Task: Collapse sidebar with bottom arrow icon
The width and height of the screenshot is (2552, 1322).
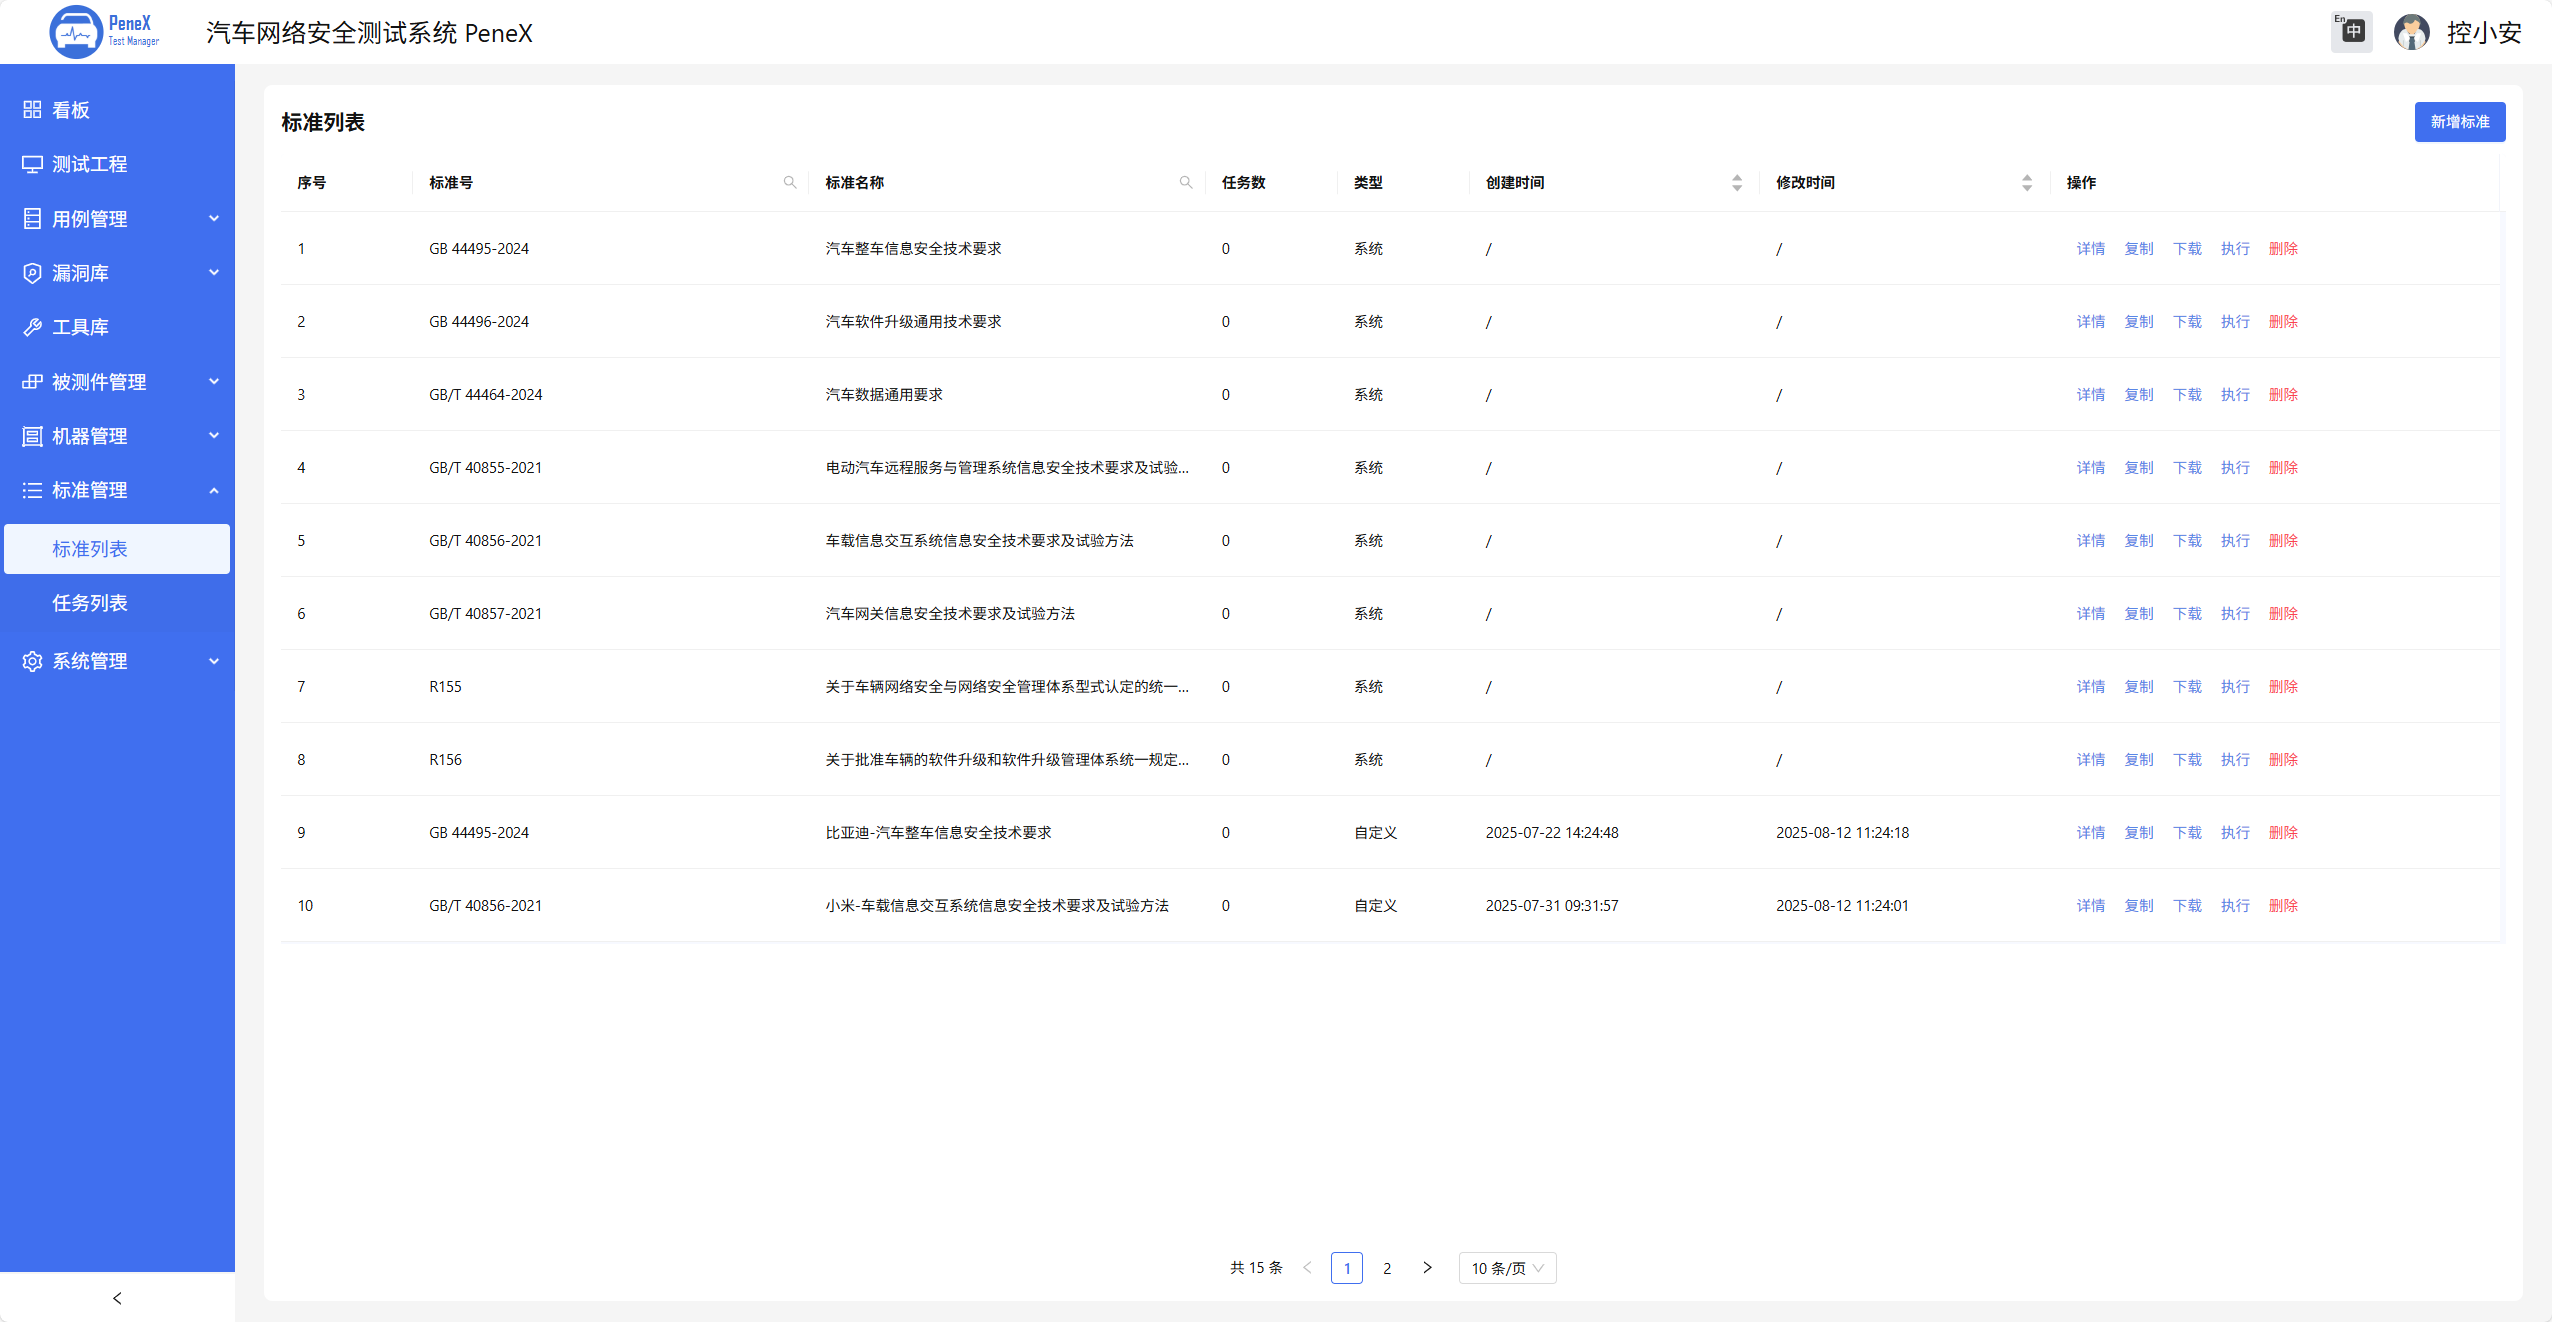Action: (x=117, y=1298)
